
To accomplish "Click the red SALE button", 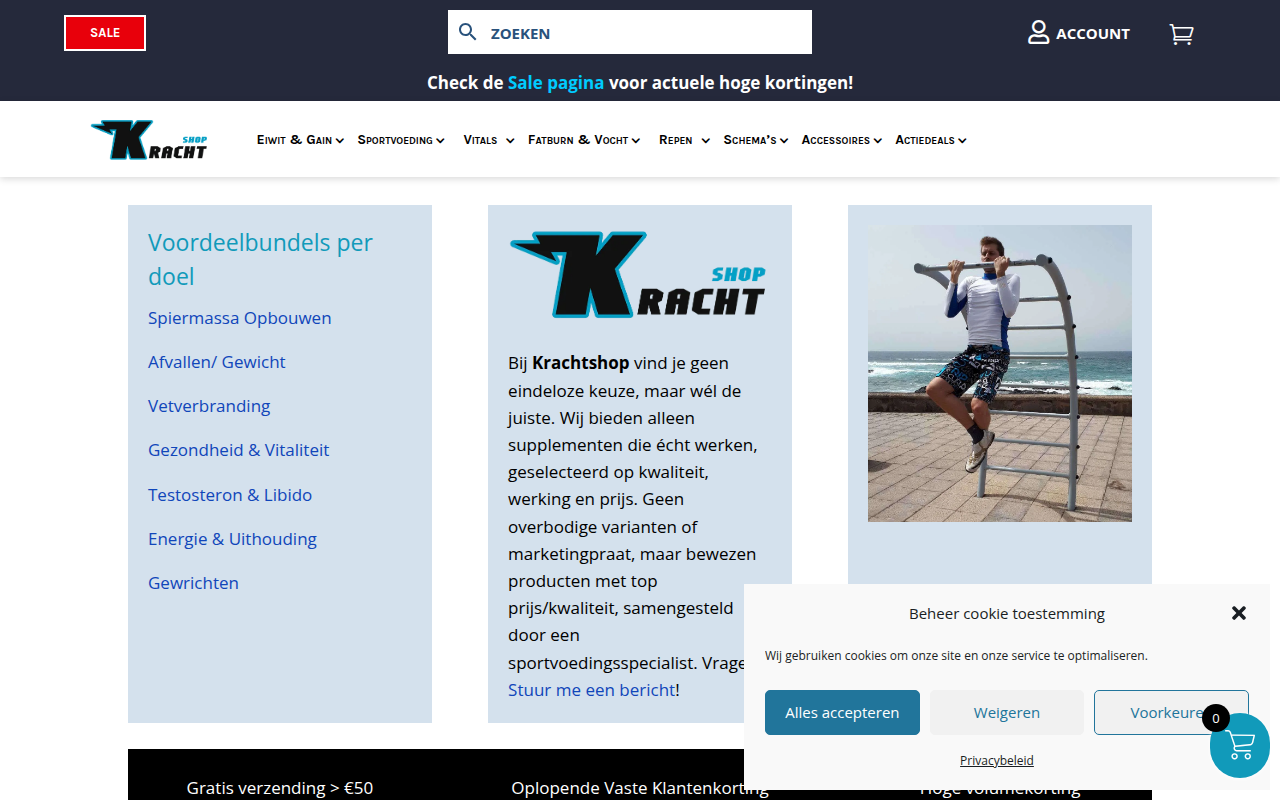I will pos(105,33).
